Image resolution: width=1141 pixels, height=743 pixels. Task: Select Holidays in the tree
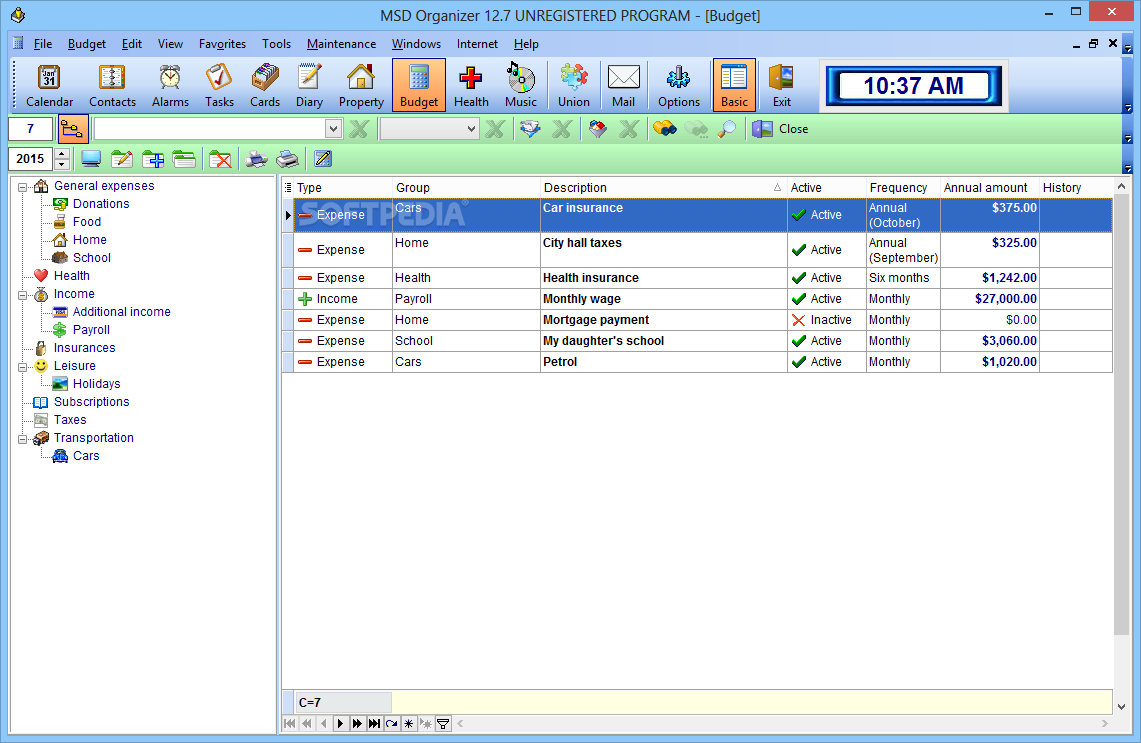click(x=96, y=384)
